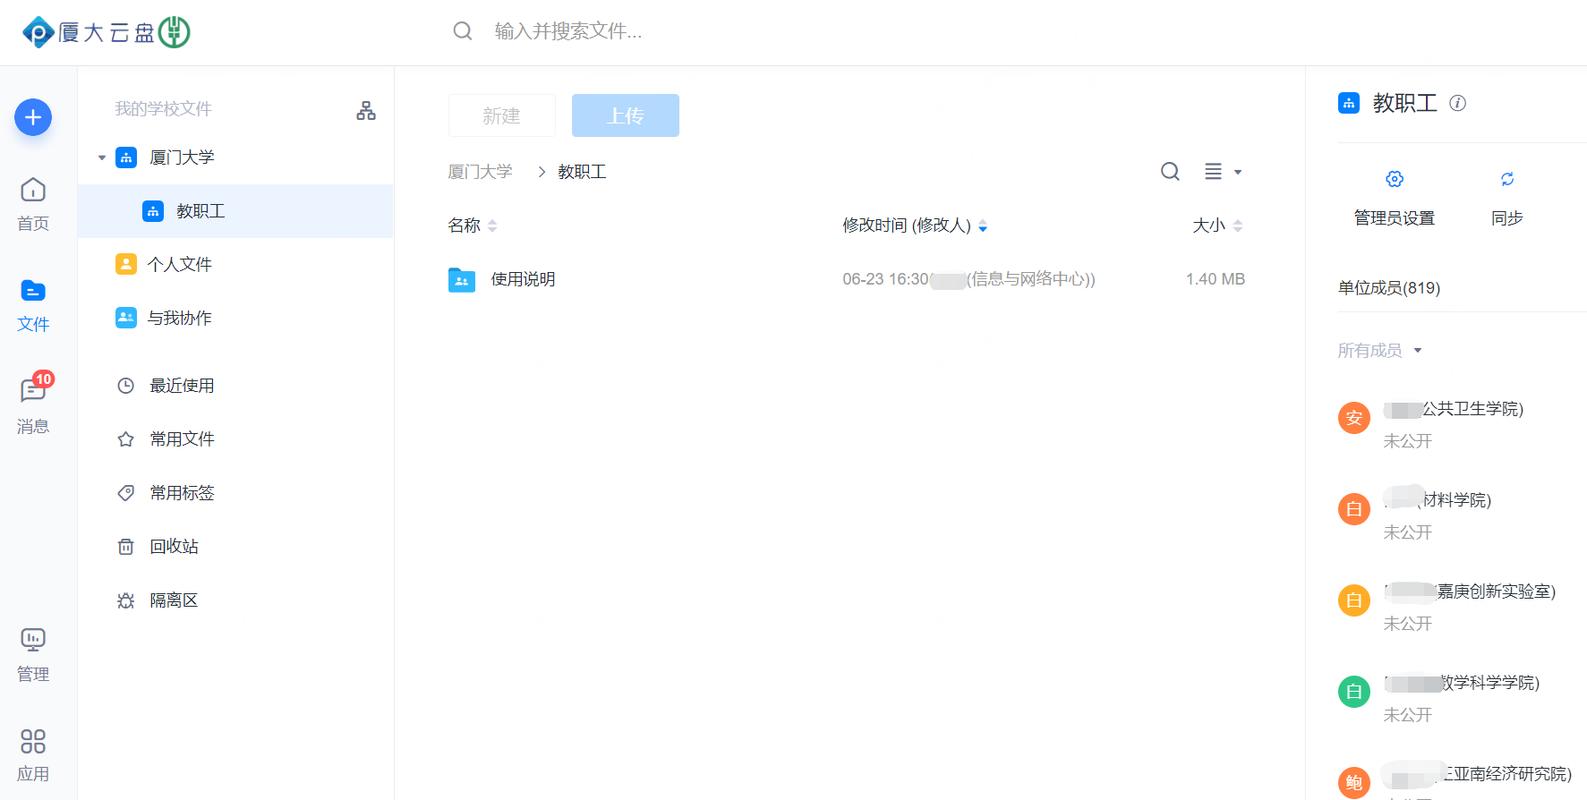This screenshot has height=800, width=1587.
Task: Select 最近使用 in the left menu
Action: pyautogui.click(x=181, y=386)
